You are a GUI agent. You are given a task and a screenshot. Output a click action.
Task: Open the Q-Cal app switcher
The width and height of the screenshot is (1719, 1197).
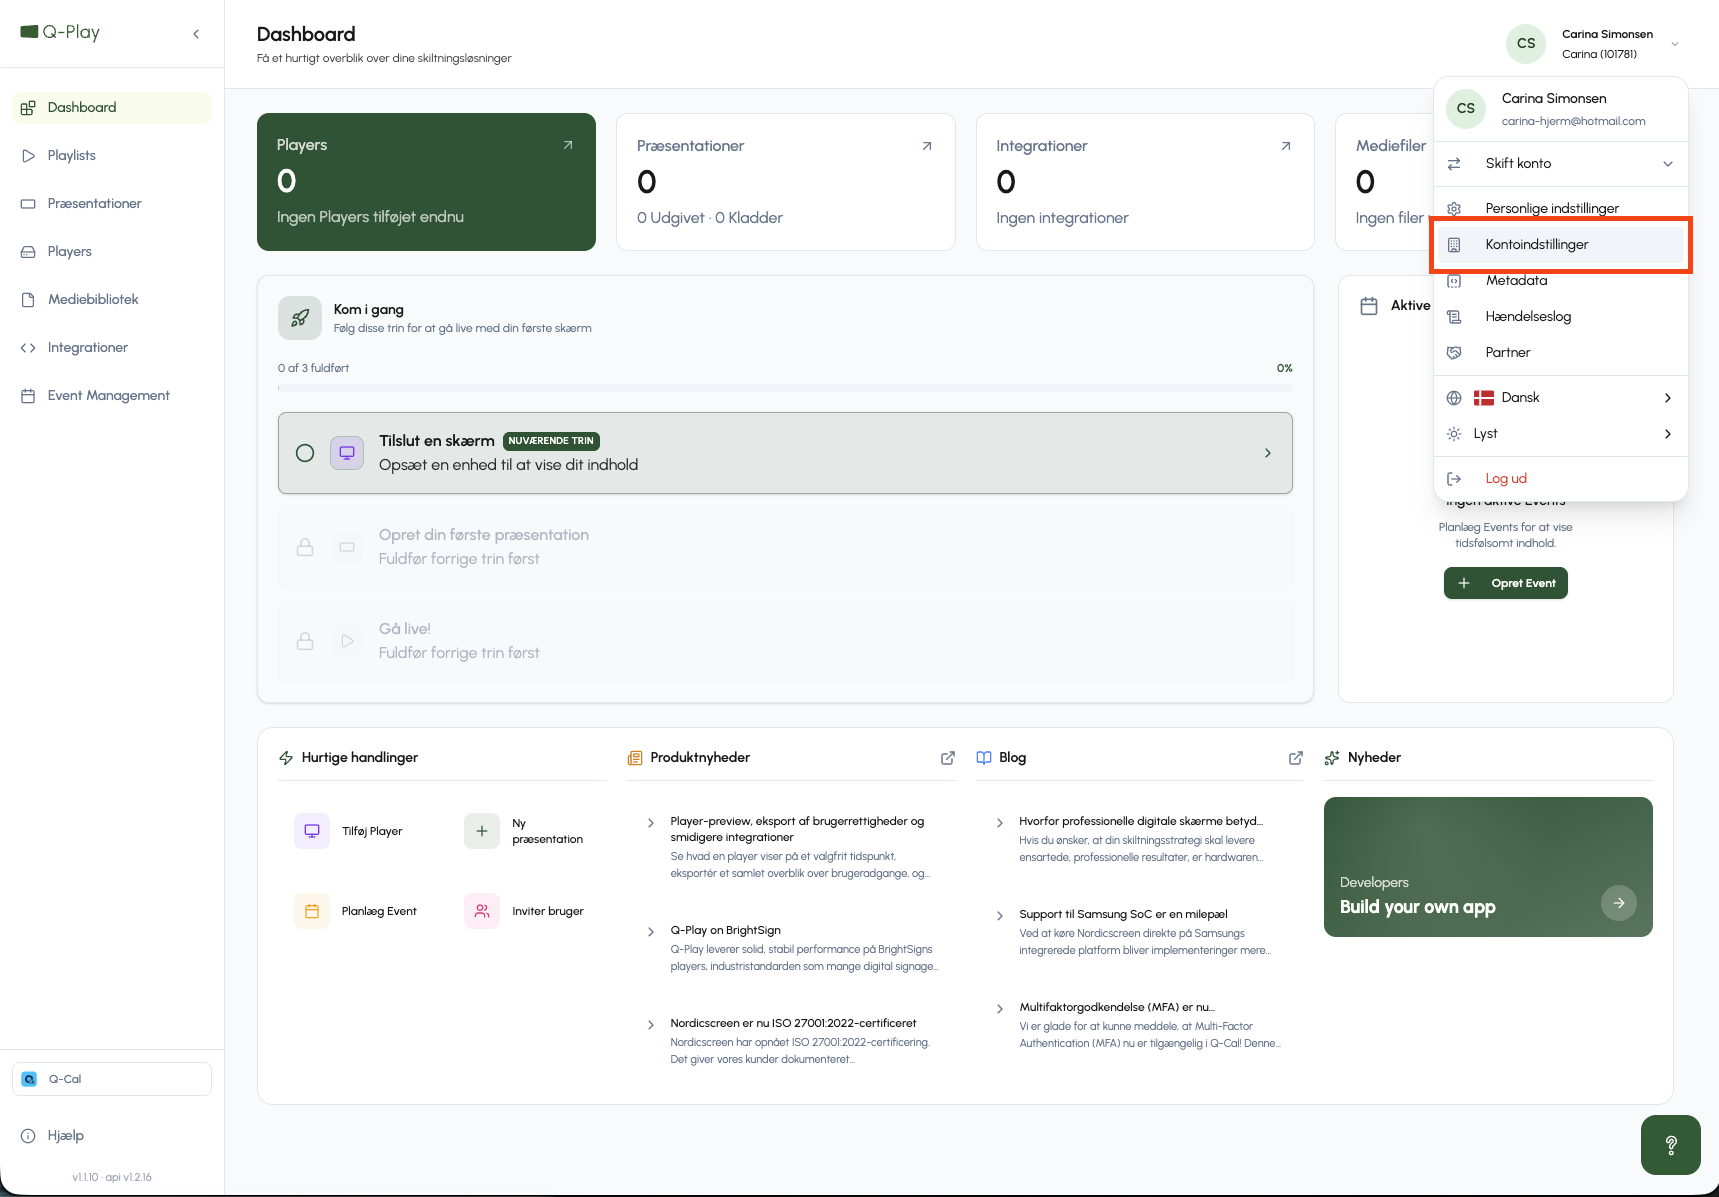point(112,1079)
